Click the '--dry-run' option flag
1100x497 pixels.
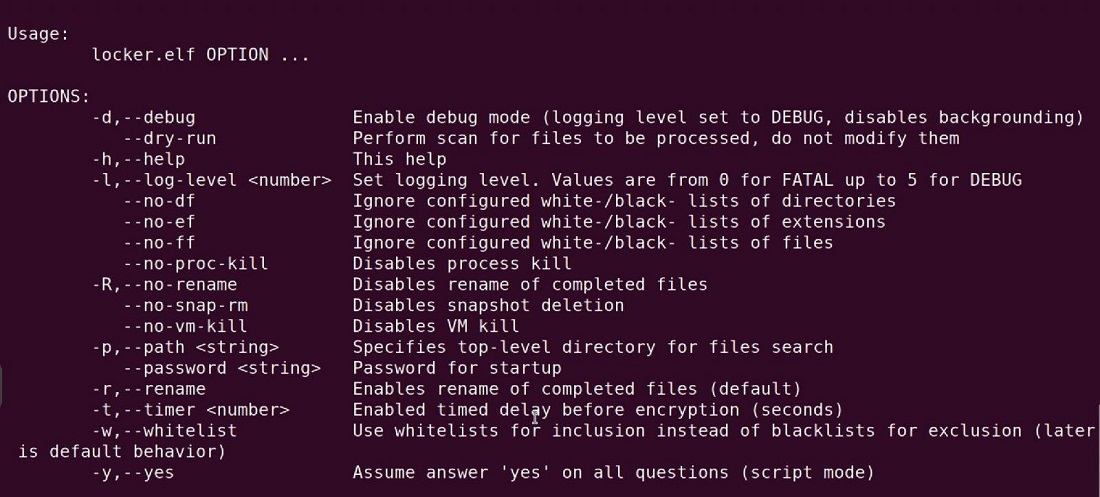tap(169, 138)
